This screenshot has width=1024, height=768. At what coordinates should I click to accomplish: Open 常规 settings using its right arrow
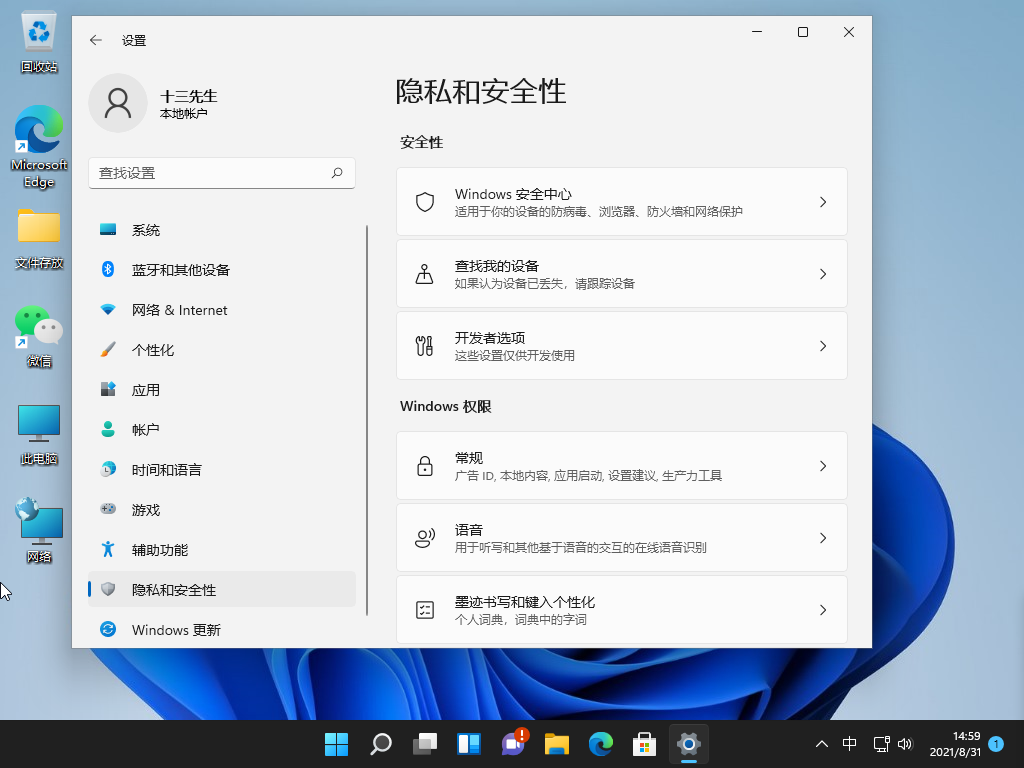click(x=822, y=465)
